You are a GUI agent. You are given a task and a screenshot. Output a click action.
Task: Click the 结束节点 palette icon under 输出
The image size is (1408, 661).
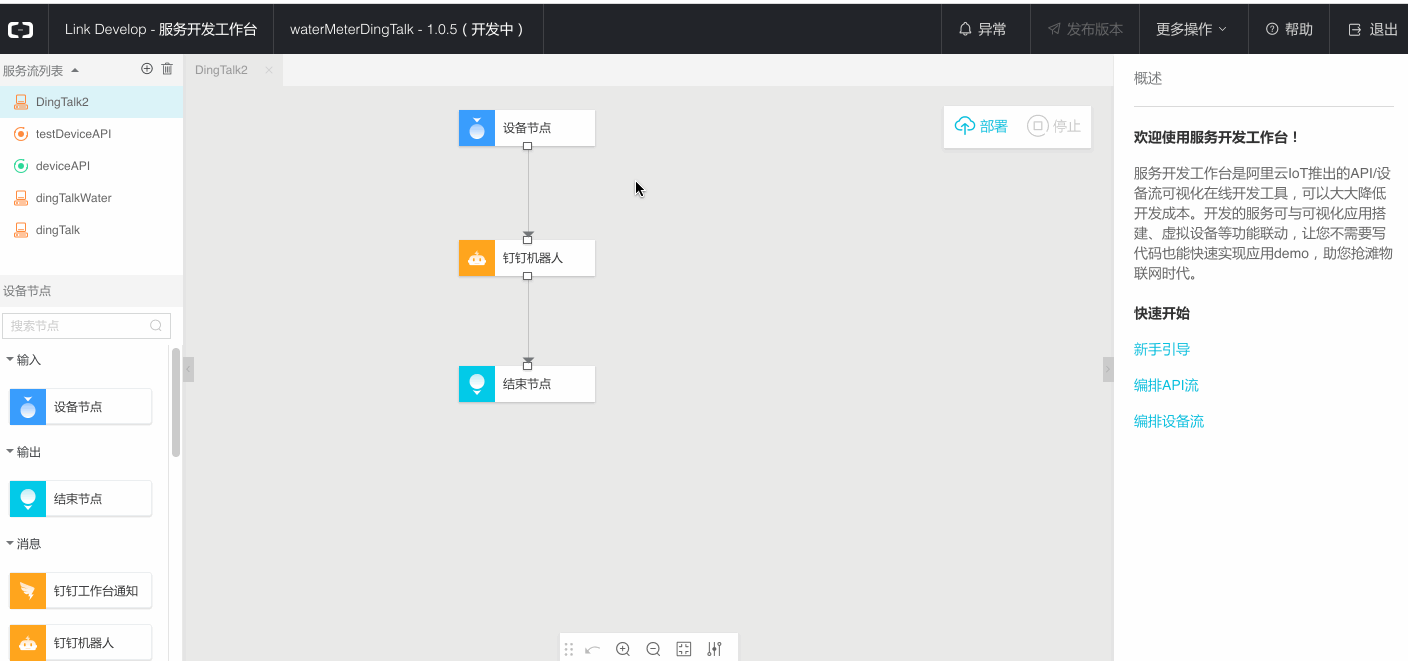28,499
